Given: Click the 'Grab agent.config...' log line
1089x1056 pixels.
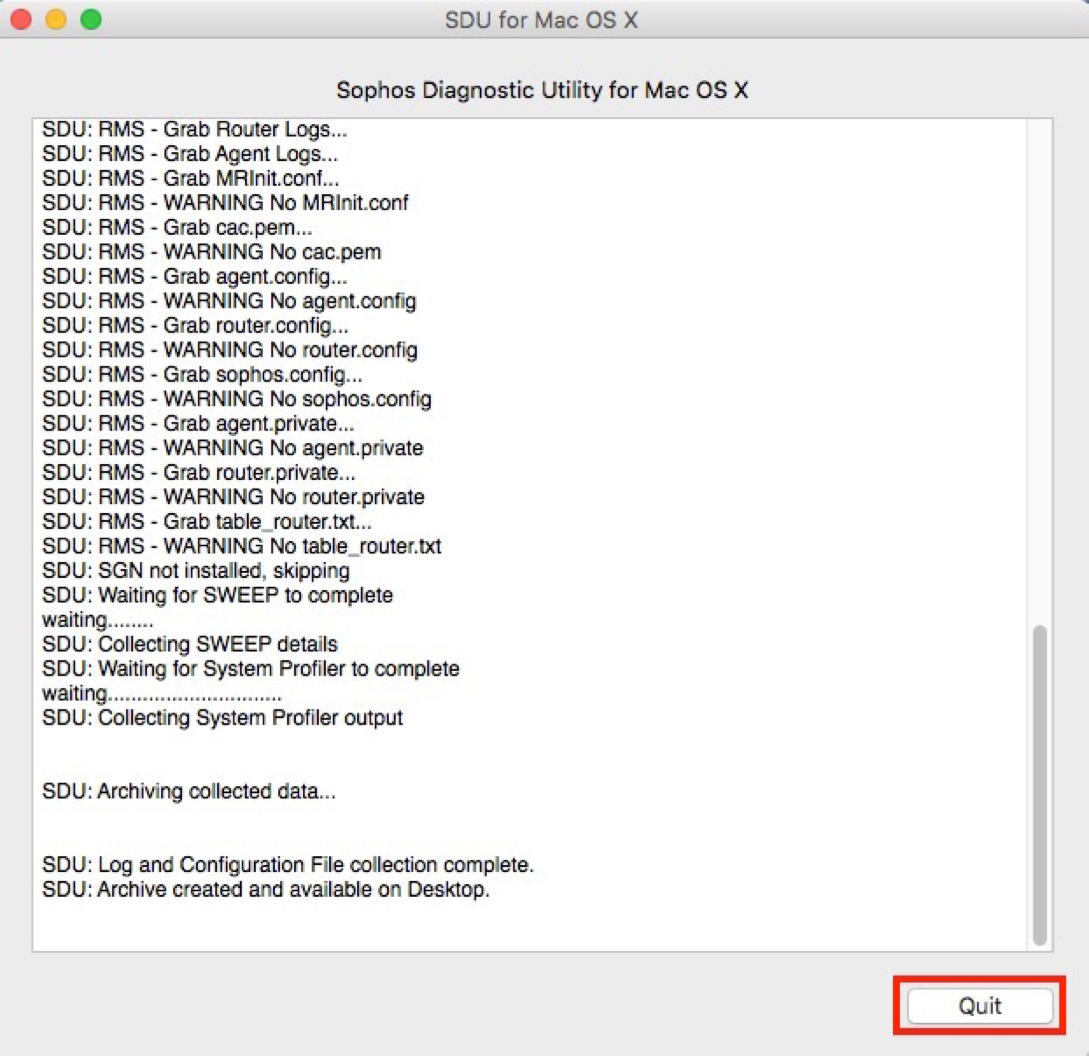Looking at the screenshot, I should (x=194, y=277).
